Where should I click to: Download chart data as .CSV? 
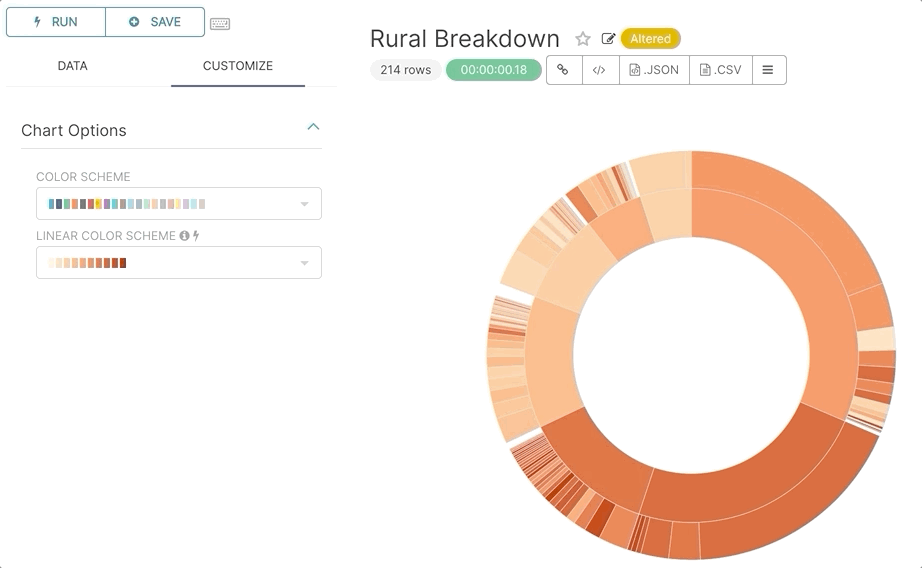point(721,70)
